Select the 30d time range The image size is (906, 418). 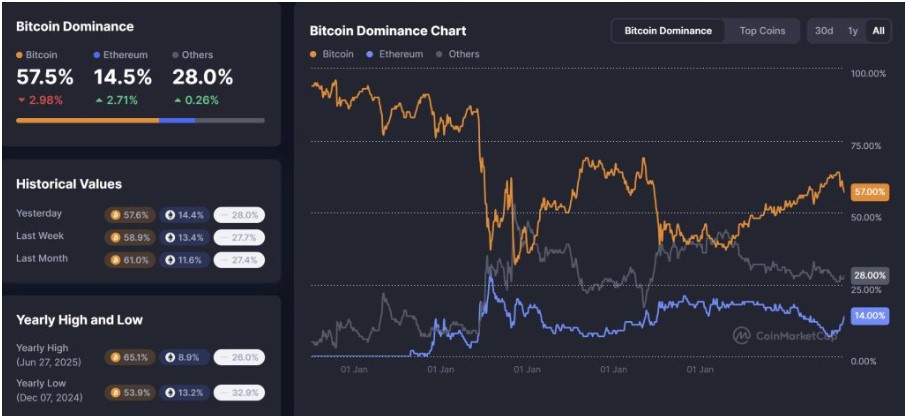[823, 31]
